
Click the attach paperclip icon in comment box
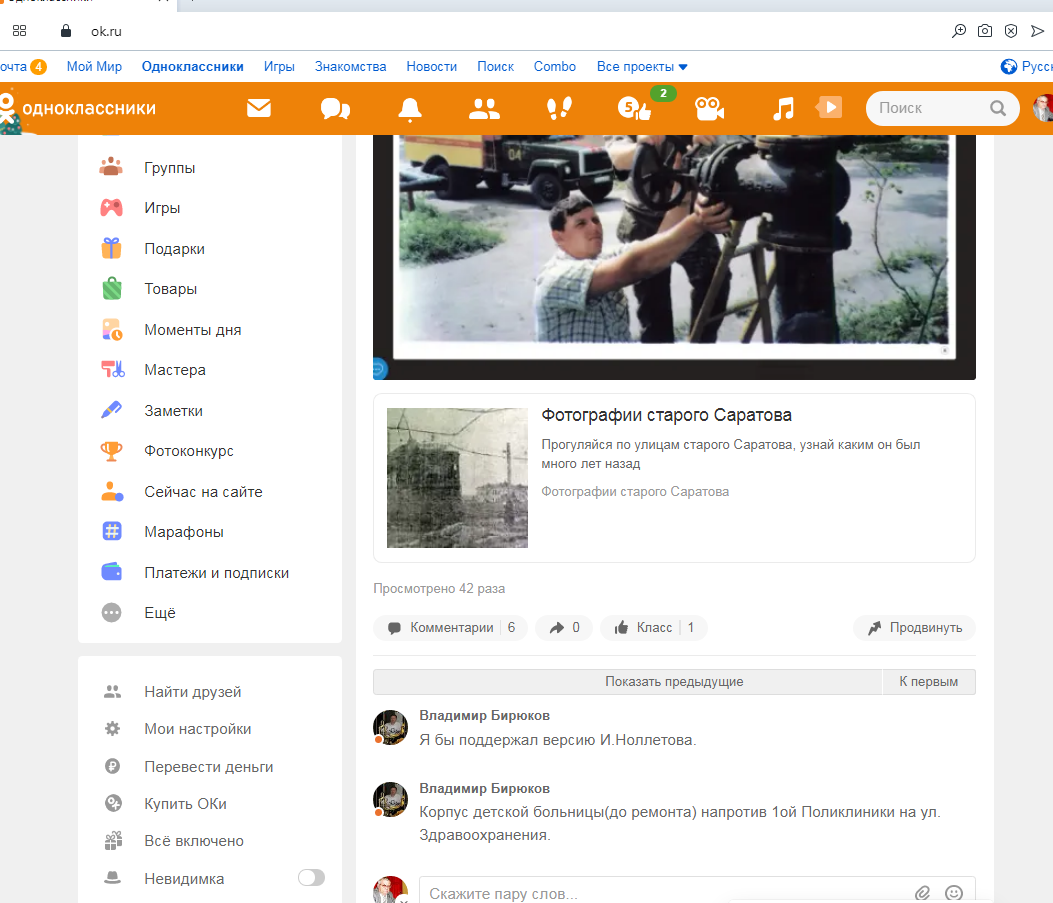pyautogui.click(x=923, y=893)
